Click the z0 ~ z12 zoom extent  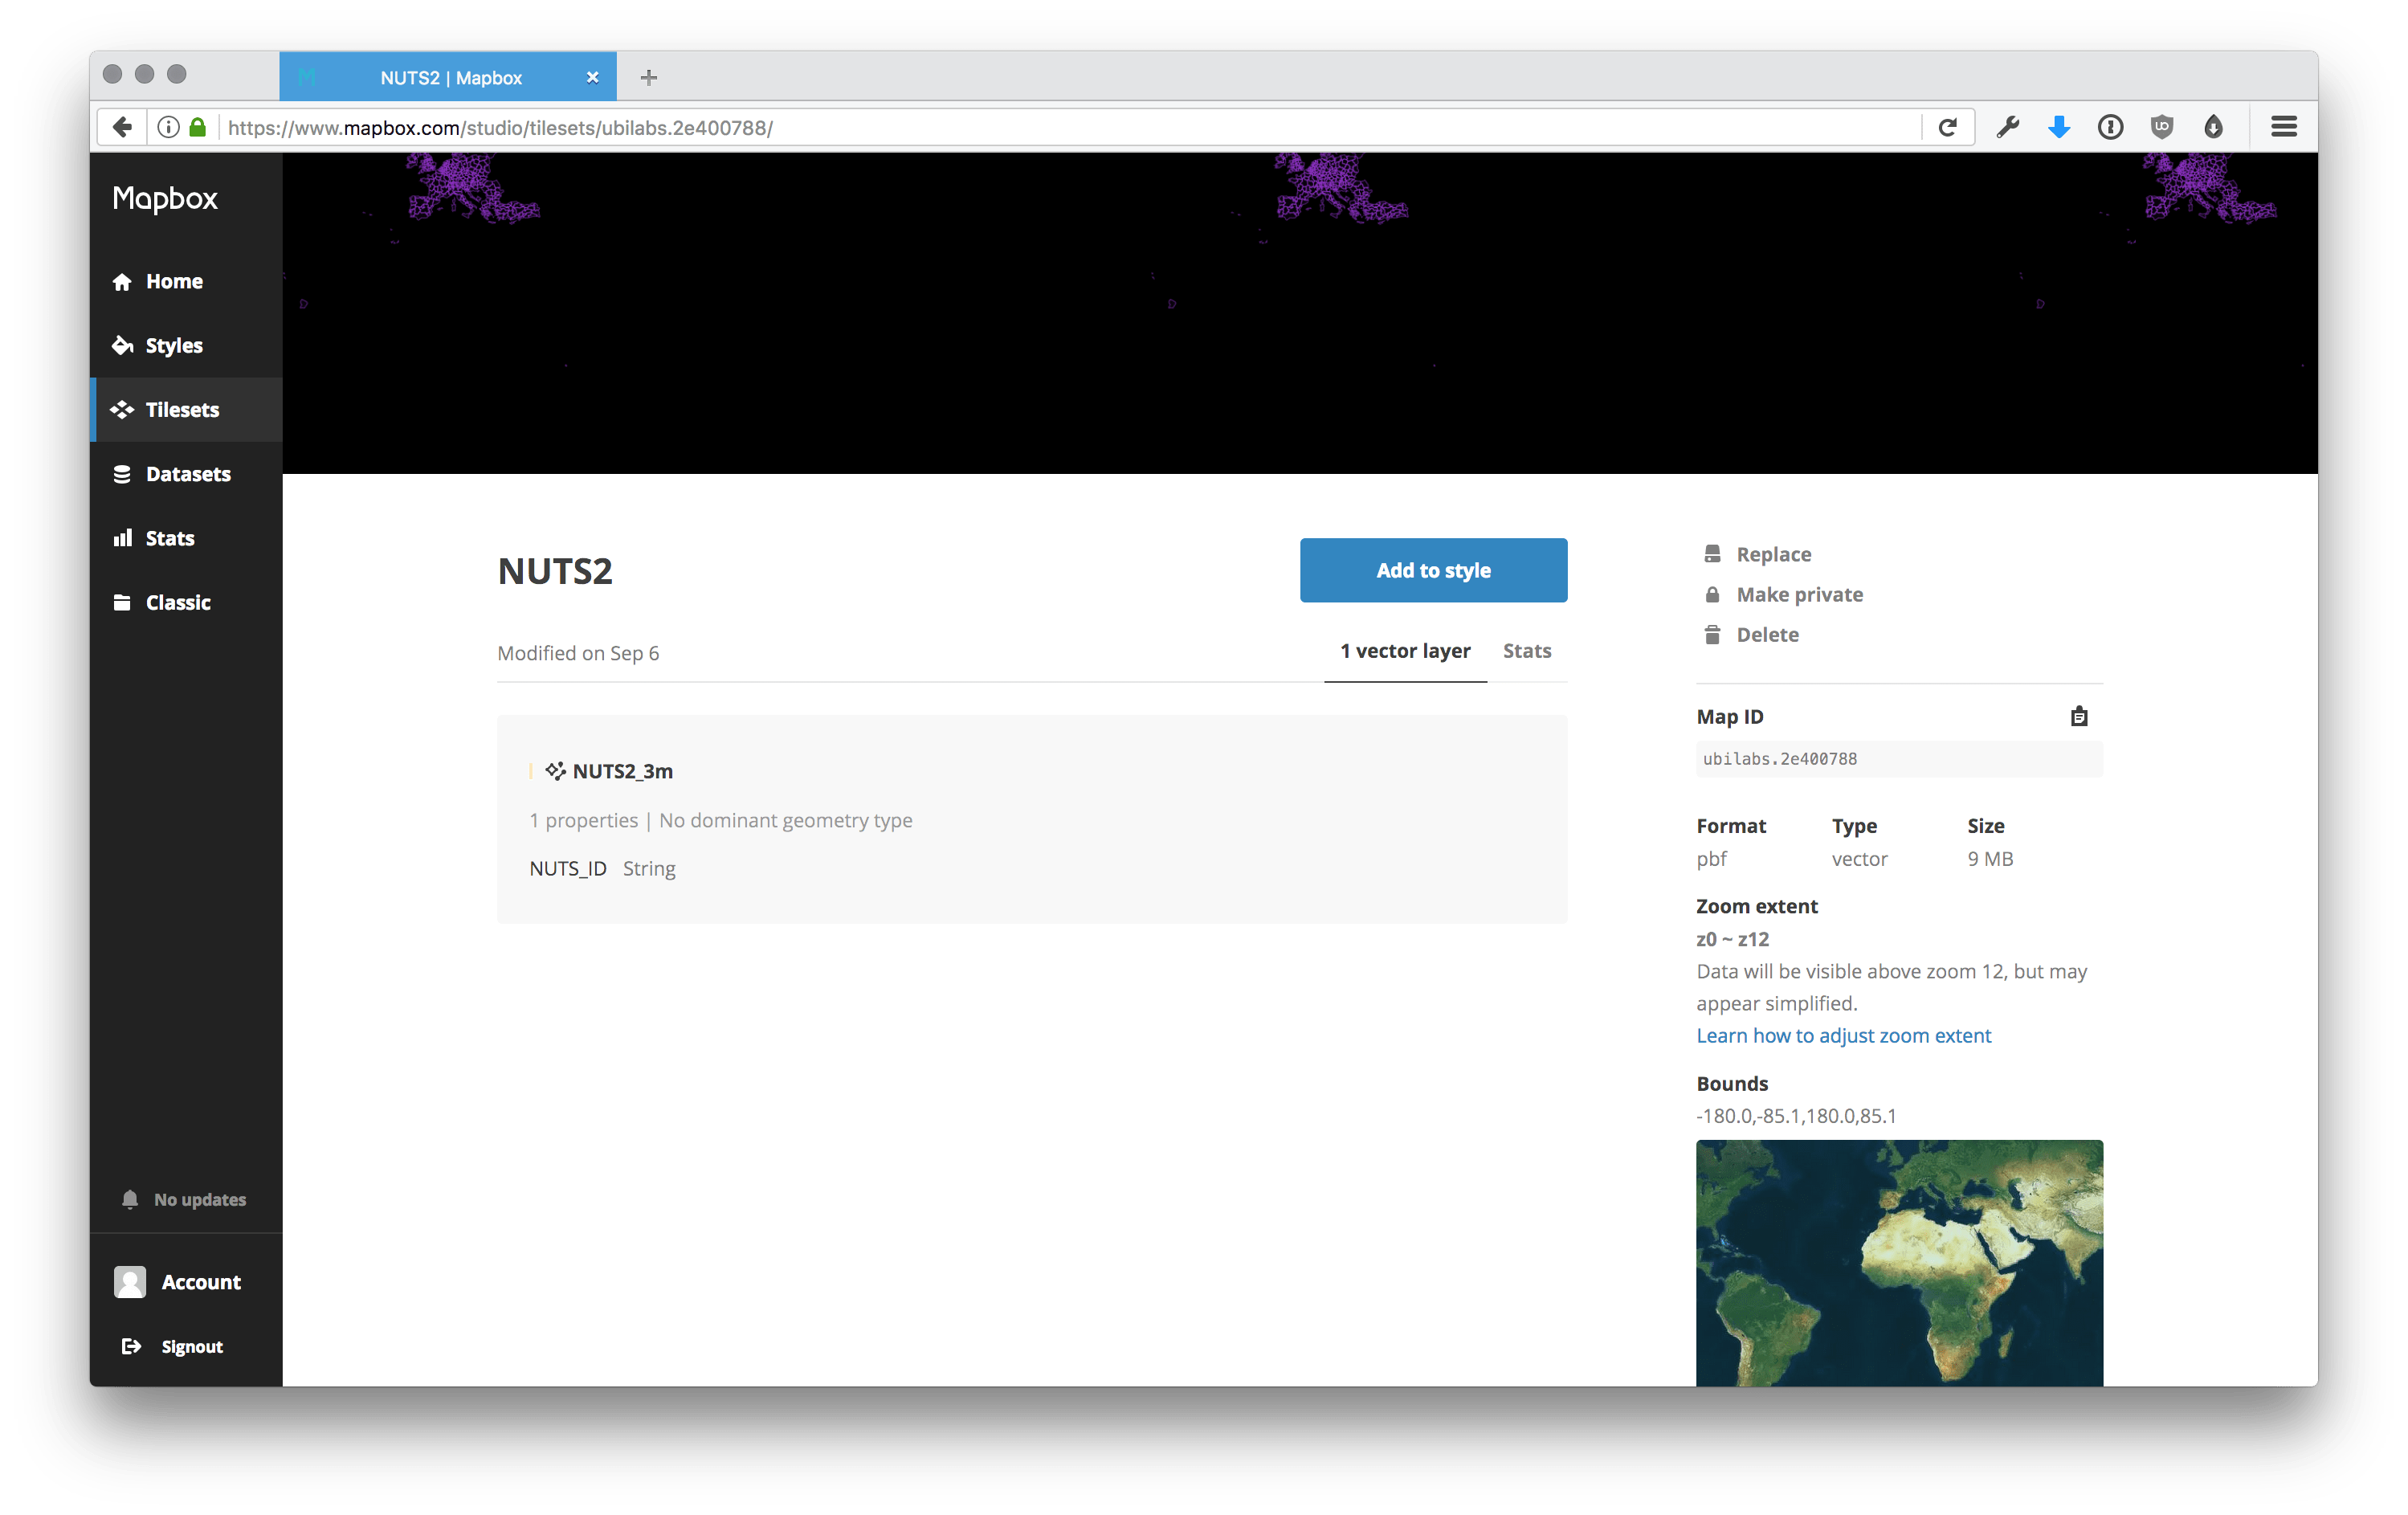click(x=1732, y=939)
